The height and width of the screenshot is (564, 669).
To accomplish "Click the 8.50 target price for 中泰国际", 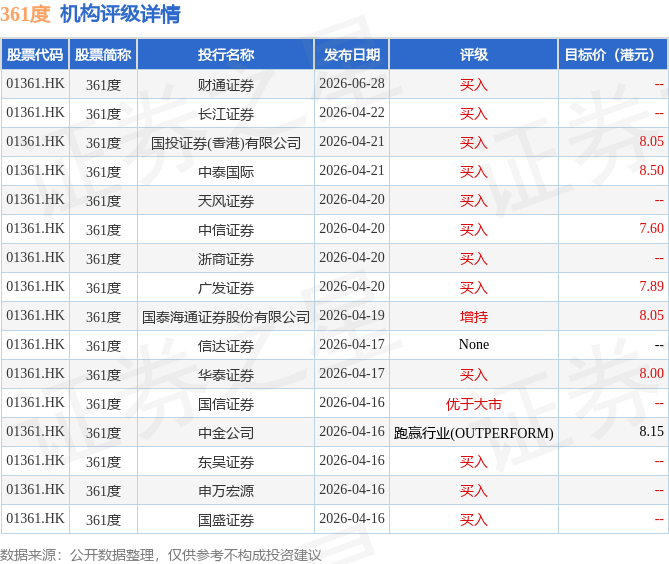I will [x=651, y=170].
